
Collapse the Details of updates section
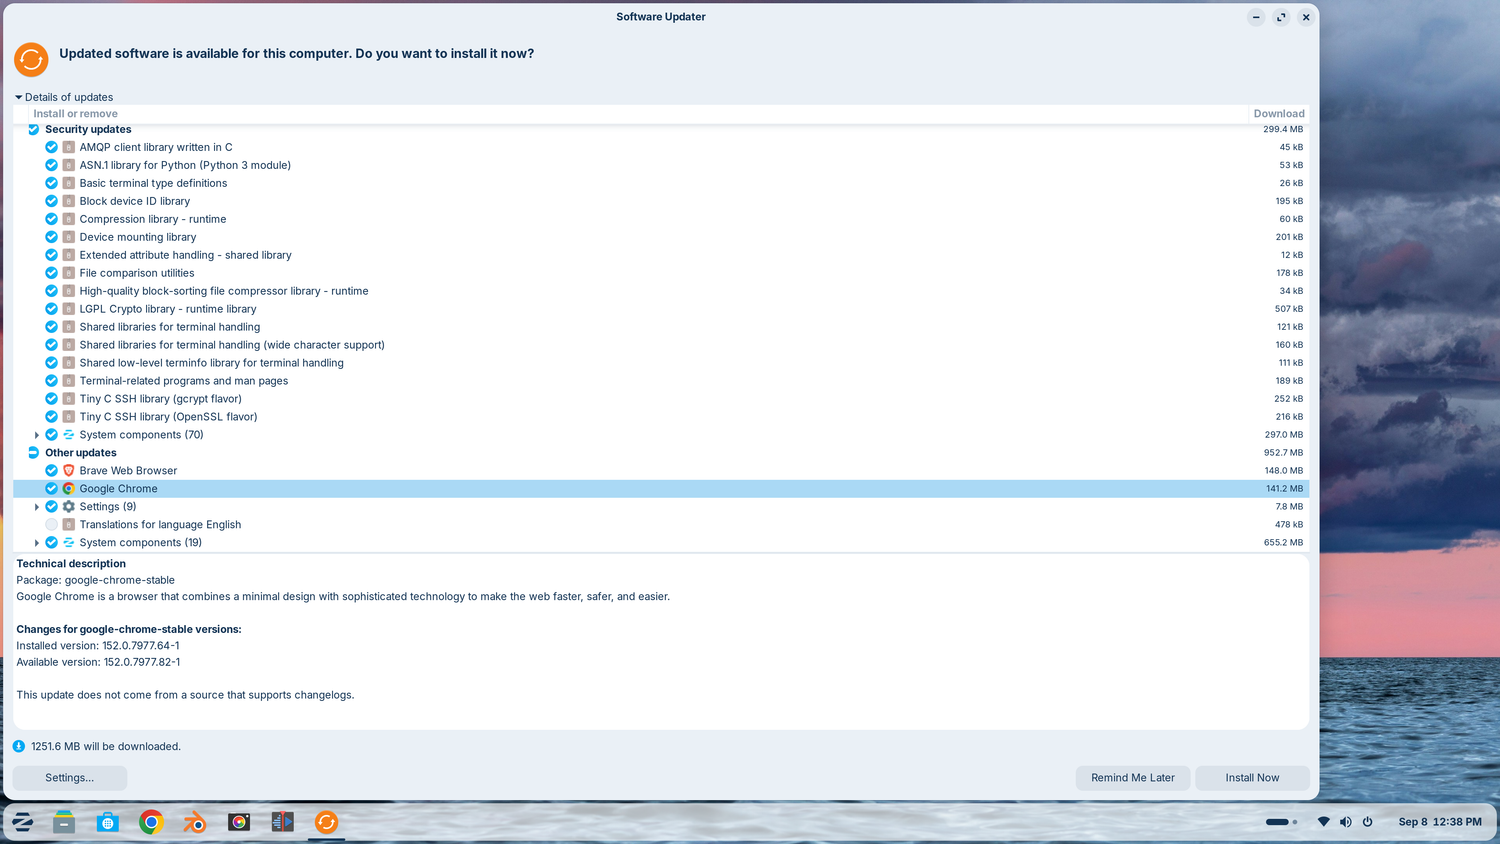coord(18,97)
